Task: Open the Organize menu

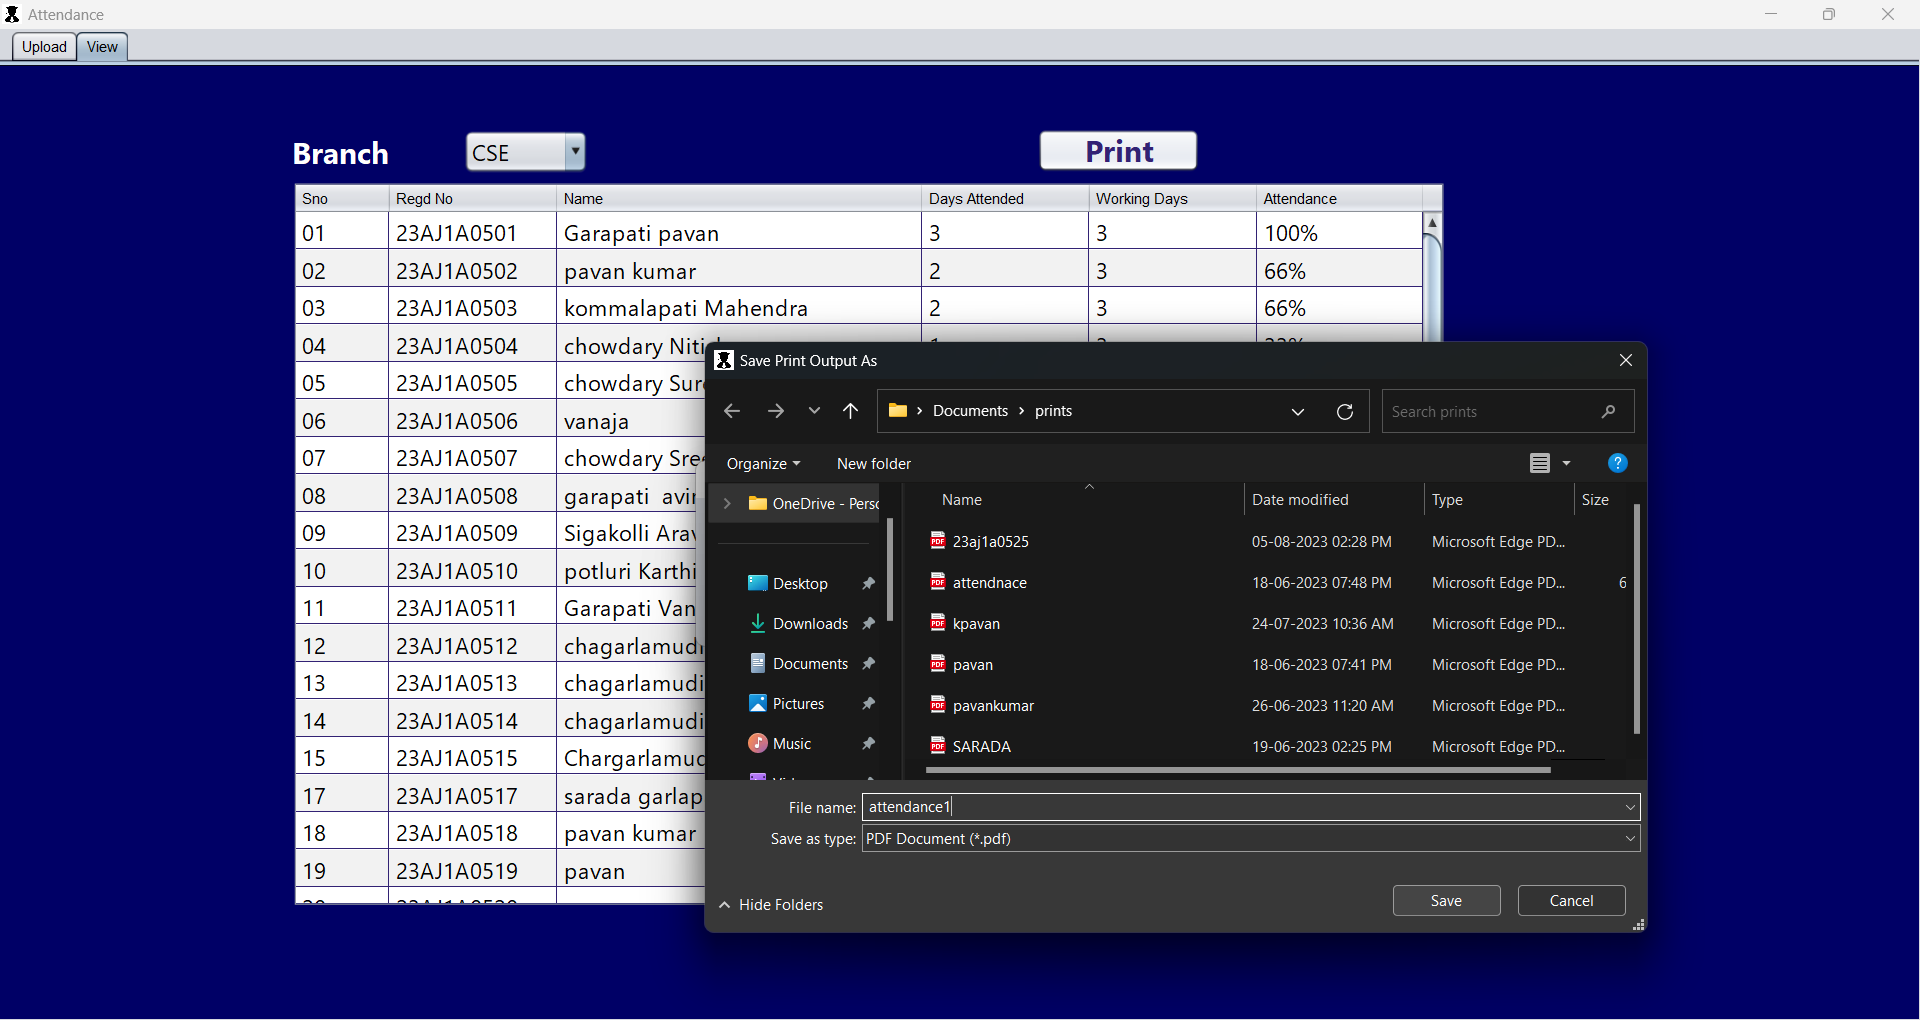Action: click(x=764, y=464)
